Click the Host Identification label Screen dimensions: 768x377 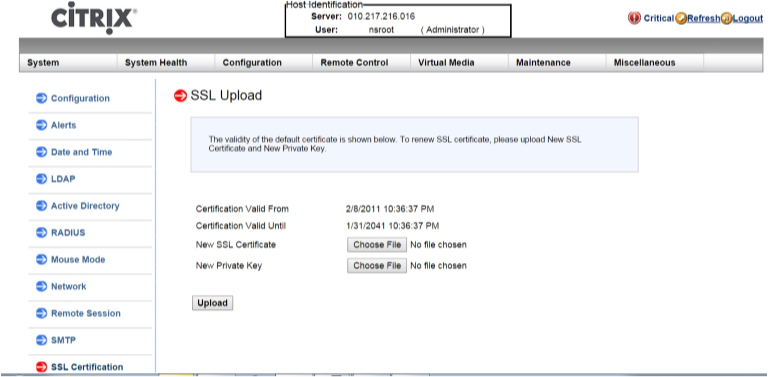324,4
